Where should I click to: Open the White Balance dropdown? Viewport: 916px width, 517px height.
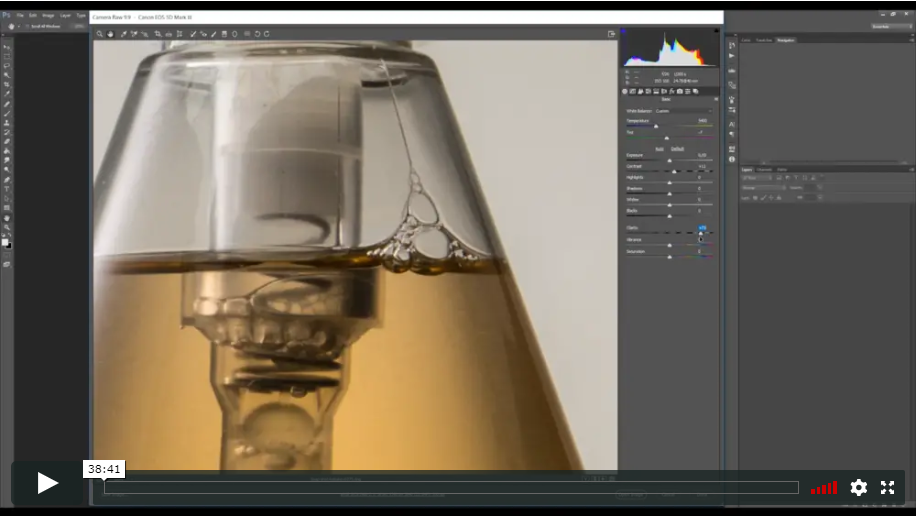click(x=683, y=110)
